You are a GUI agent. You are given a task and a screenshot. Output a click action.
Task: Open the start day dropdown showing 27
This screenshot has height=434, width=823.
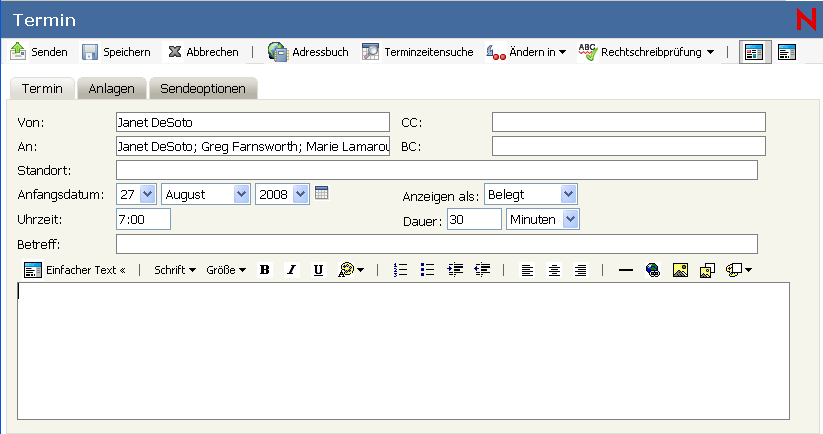click(136, 194)
